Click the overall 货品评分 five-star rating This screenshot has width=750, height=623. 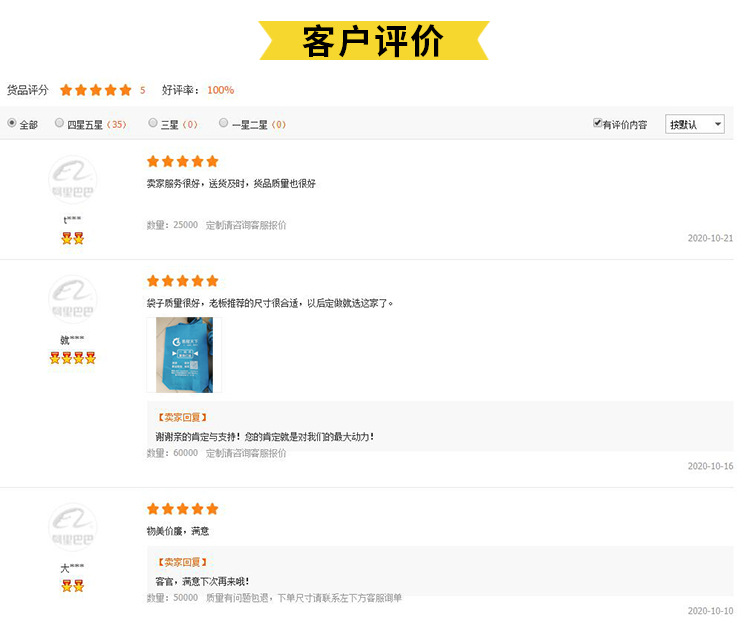click(x=96, y=90)
